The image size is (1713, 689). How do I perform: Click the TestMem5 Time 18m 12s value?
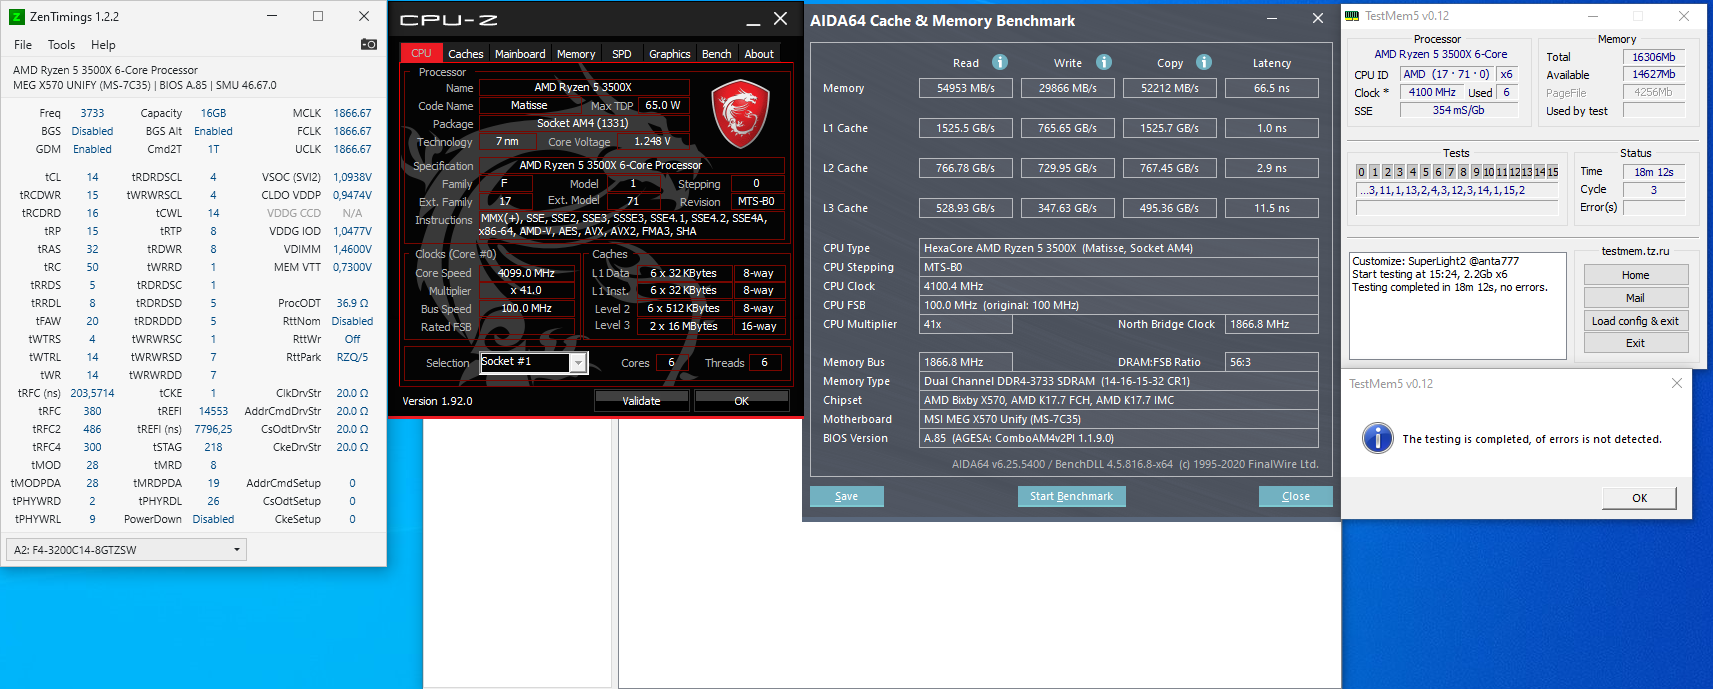pyautogui.click(x=1654, y=172)
